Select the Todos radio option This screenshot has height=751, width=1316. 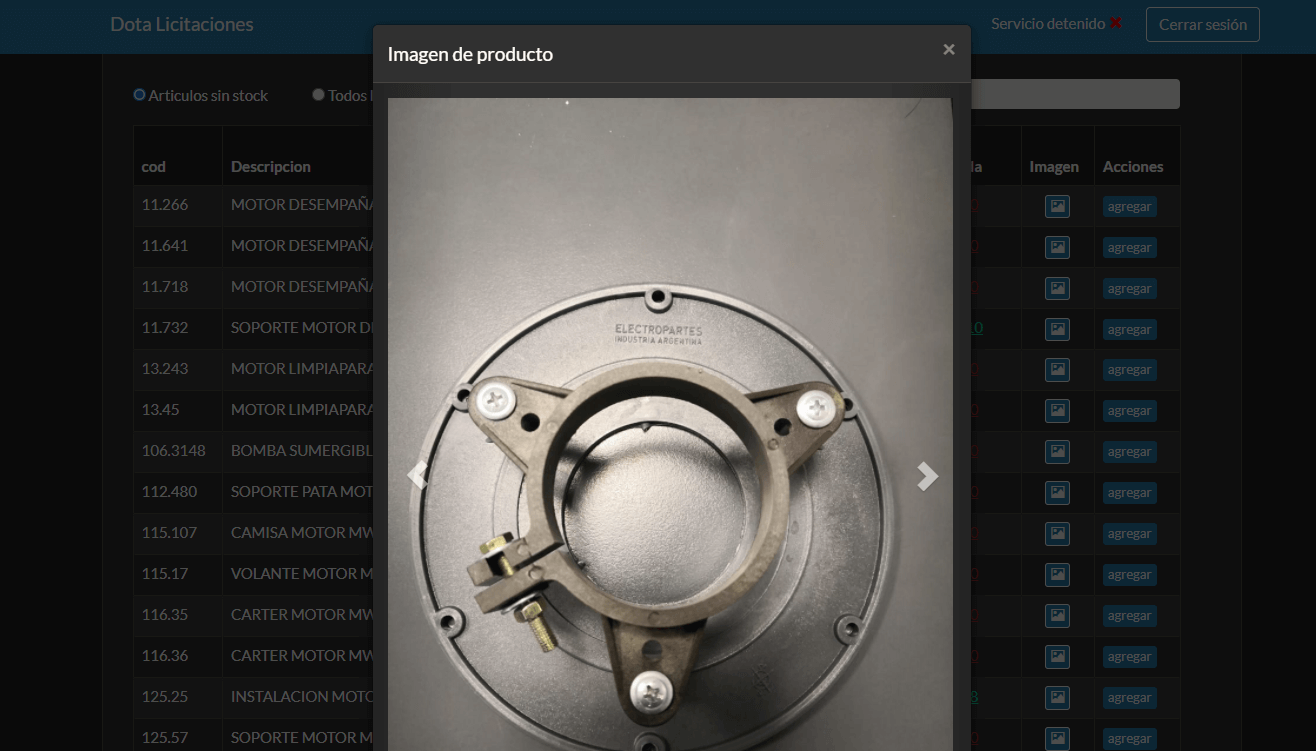pyautogui.click(x=318, y=95)
